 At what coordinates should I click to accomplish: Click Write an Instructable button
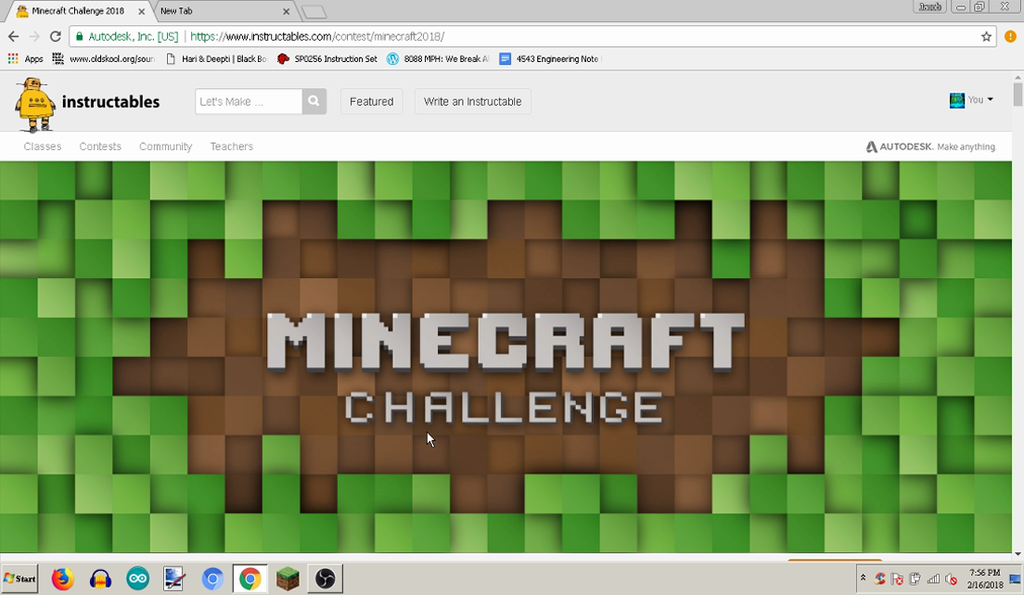472,102
